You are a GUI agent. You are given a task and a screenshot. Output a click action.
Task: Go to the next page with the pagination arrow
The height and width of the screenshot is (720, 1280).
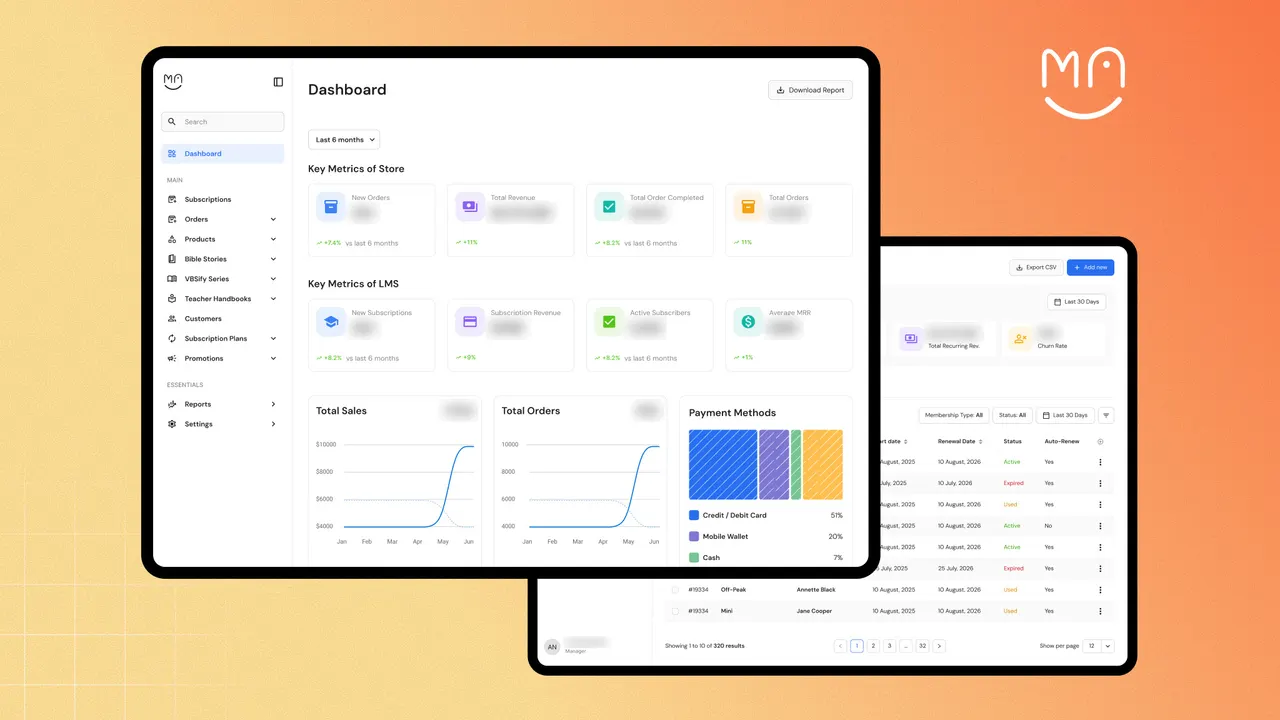[939, 646]
